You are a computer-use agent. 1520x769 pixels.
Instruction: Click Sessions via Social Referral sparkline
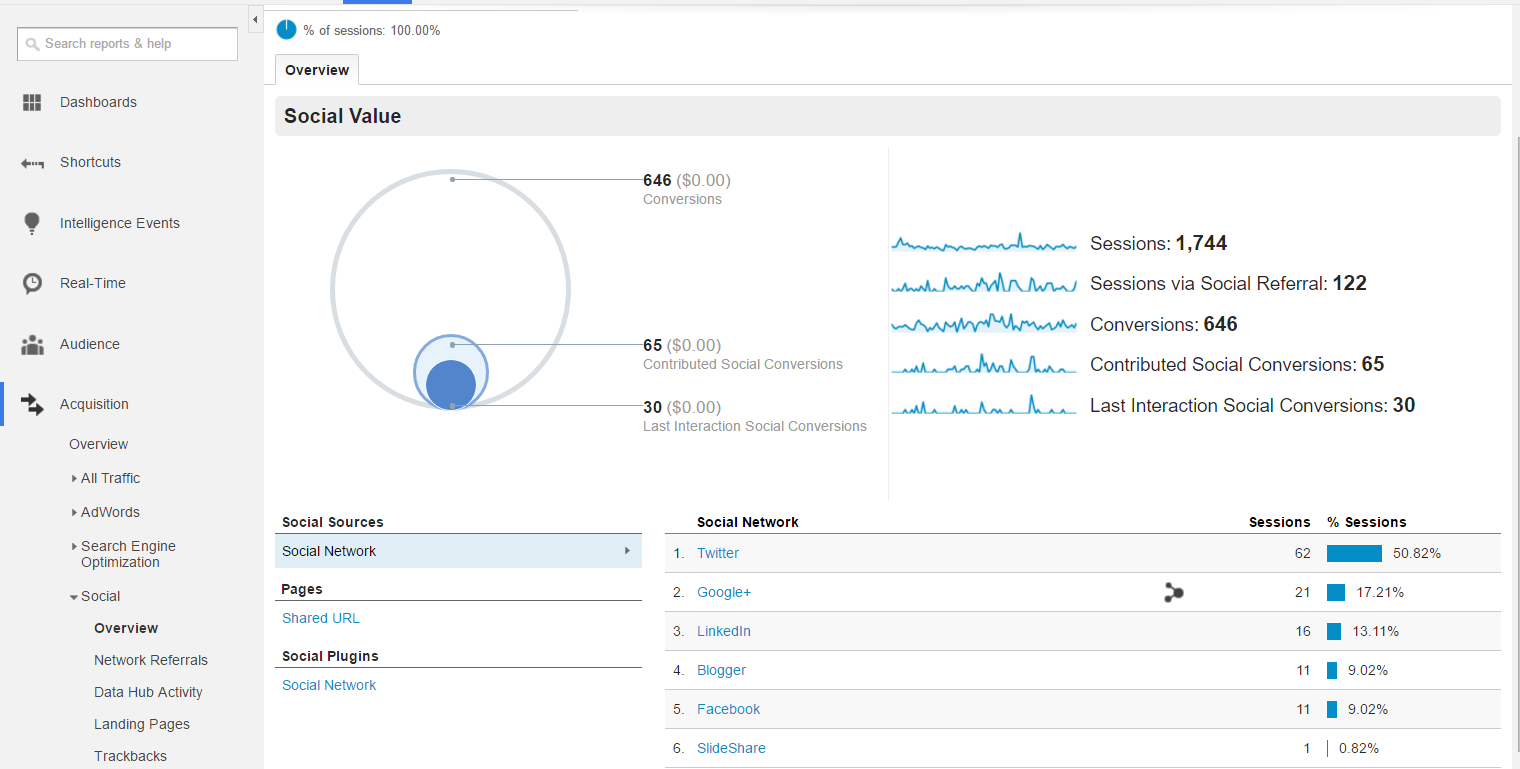[x=984, y=283]
